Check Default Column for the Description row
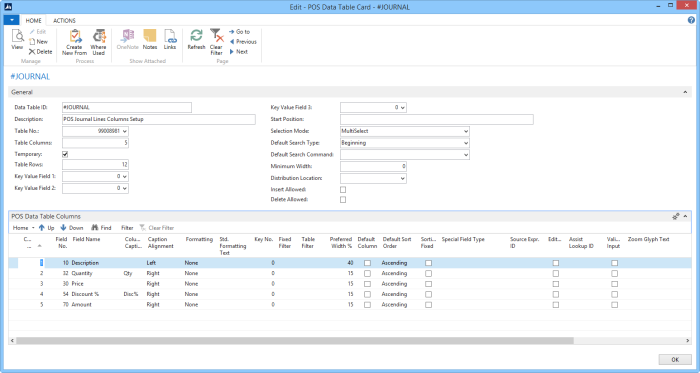 [367, 263]
